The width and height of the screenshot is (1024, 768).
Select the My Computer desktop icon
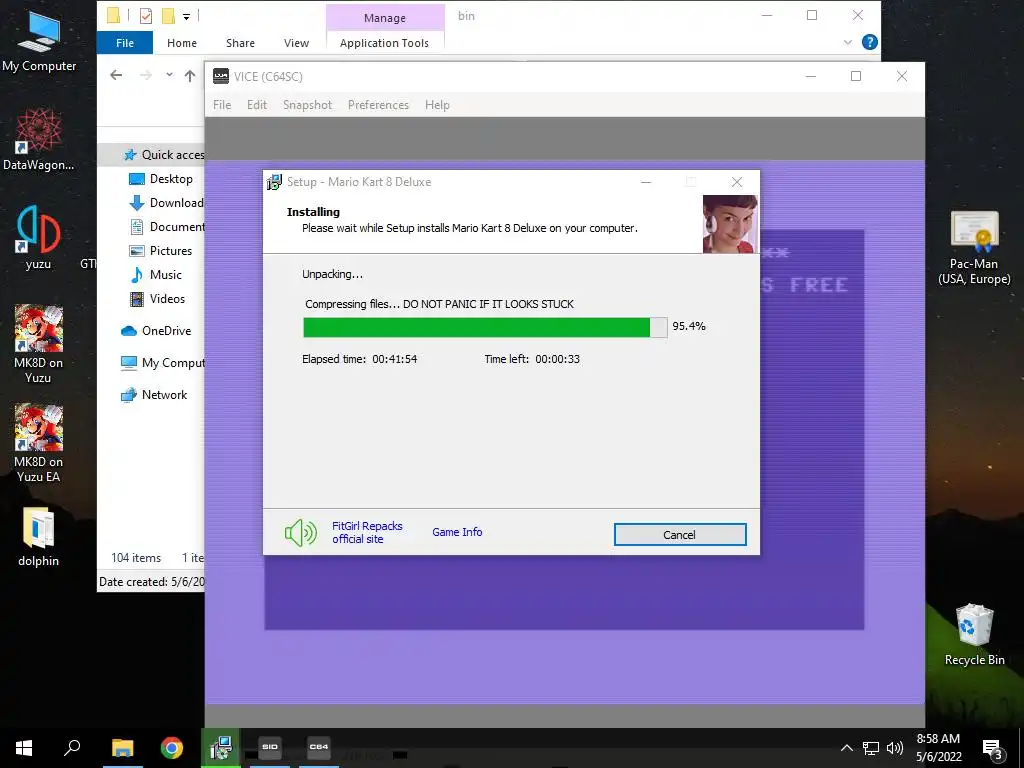point(39,41)
